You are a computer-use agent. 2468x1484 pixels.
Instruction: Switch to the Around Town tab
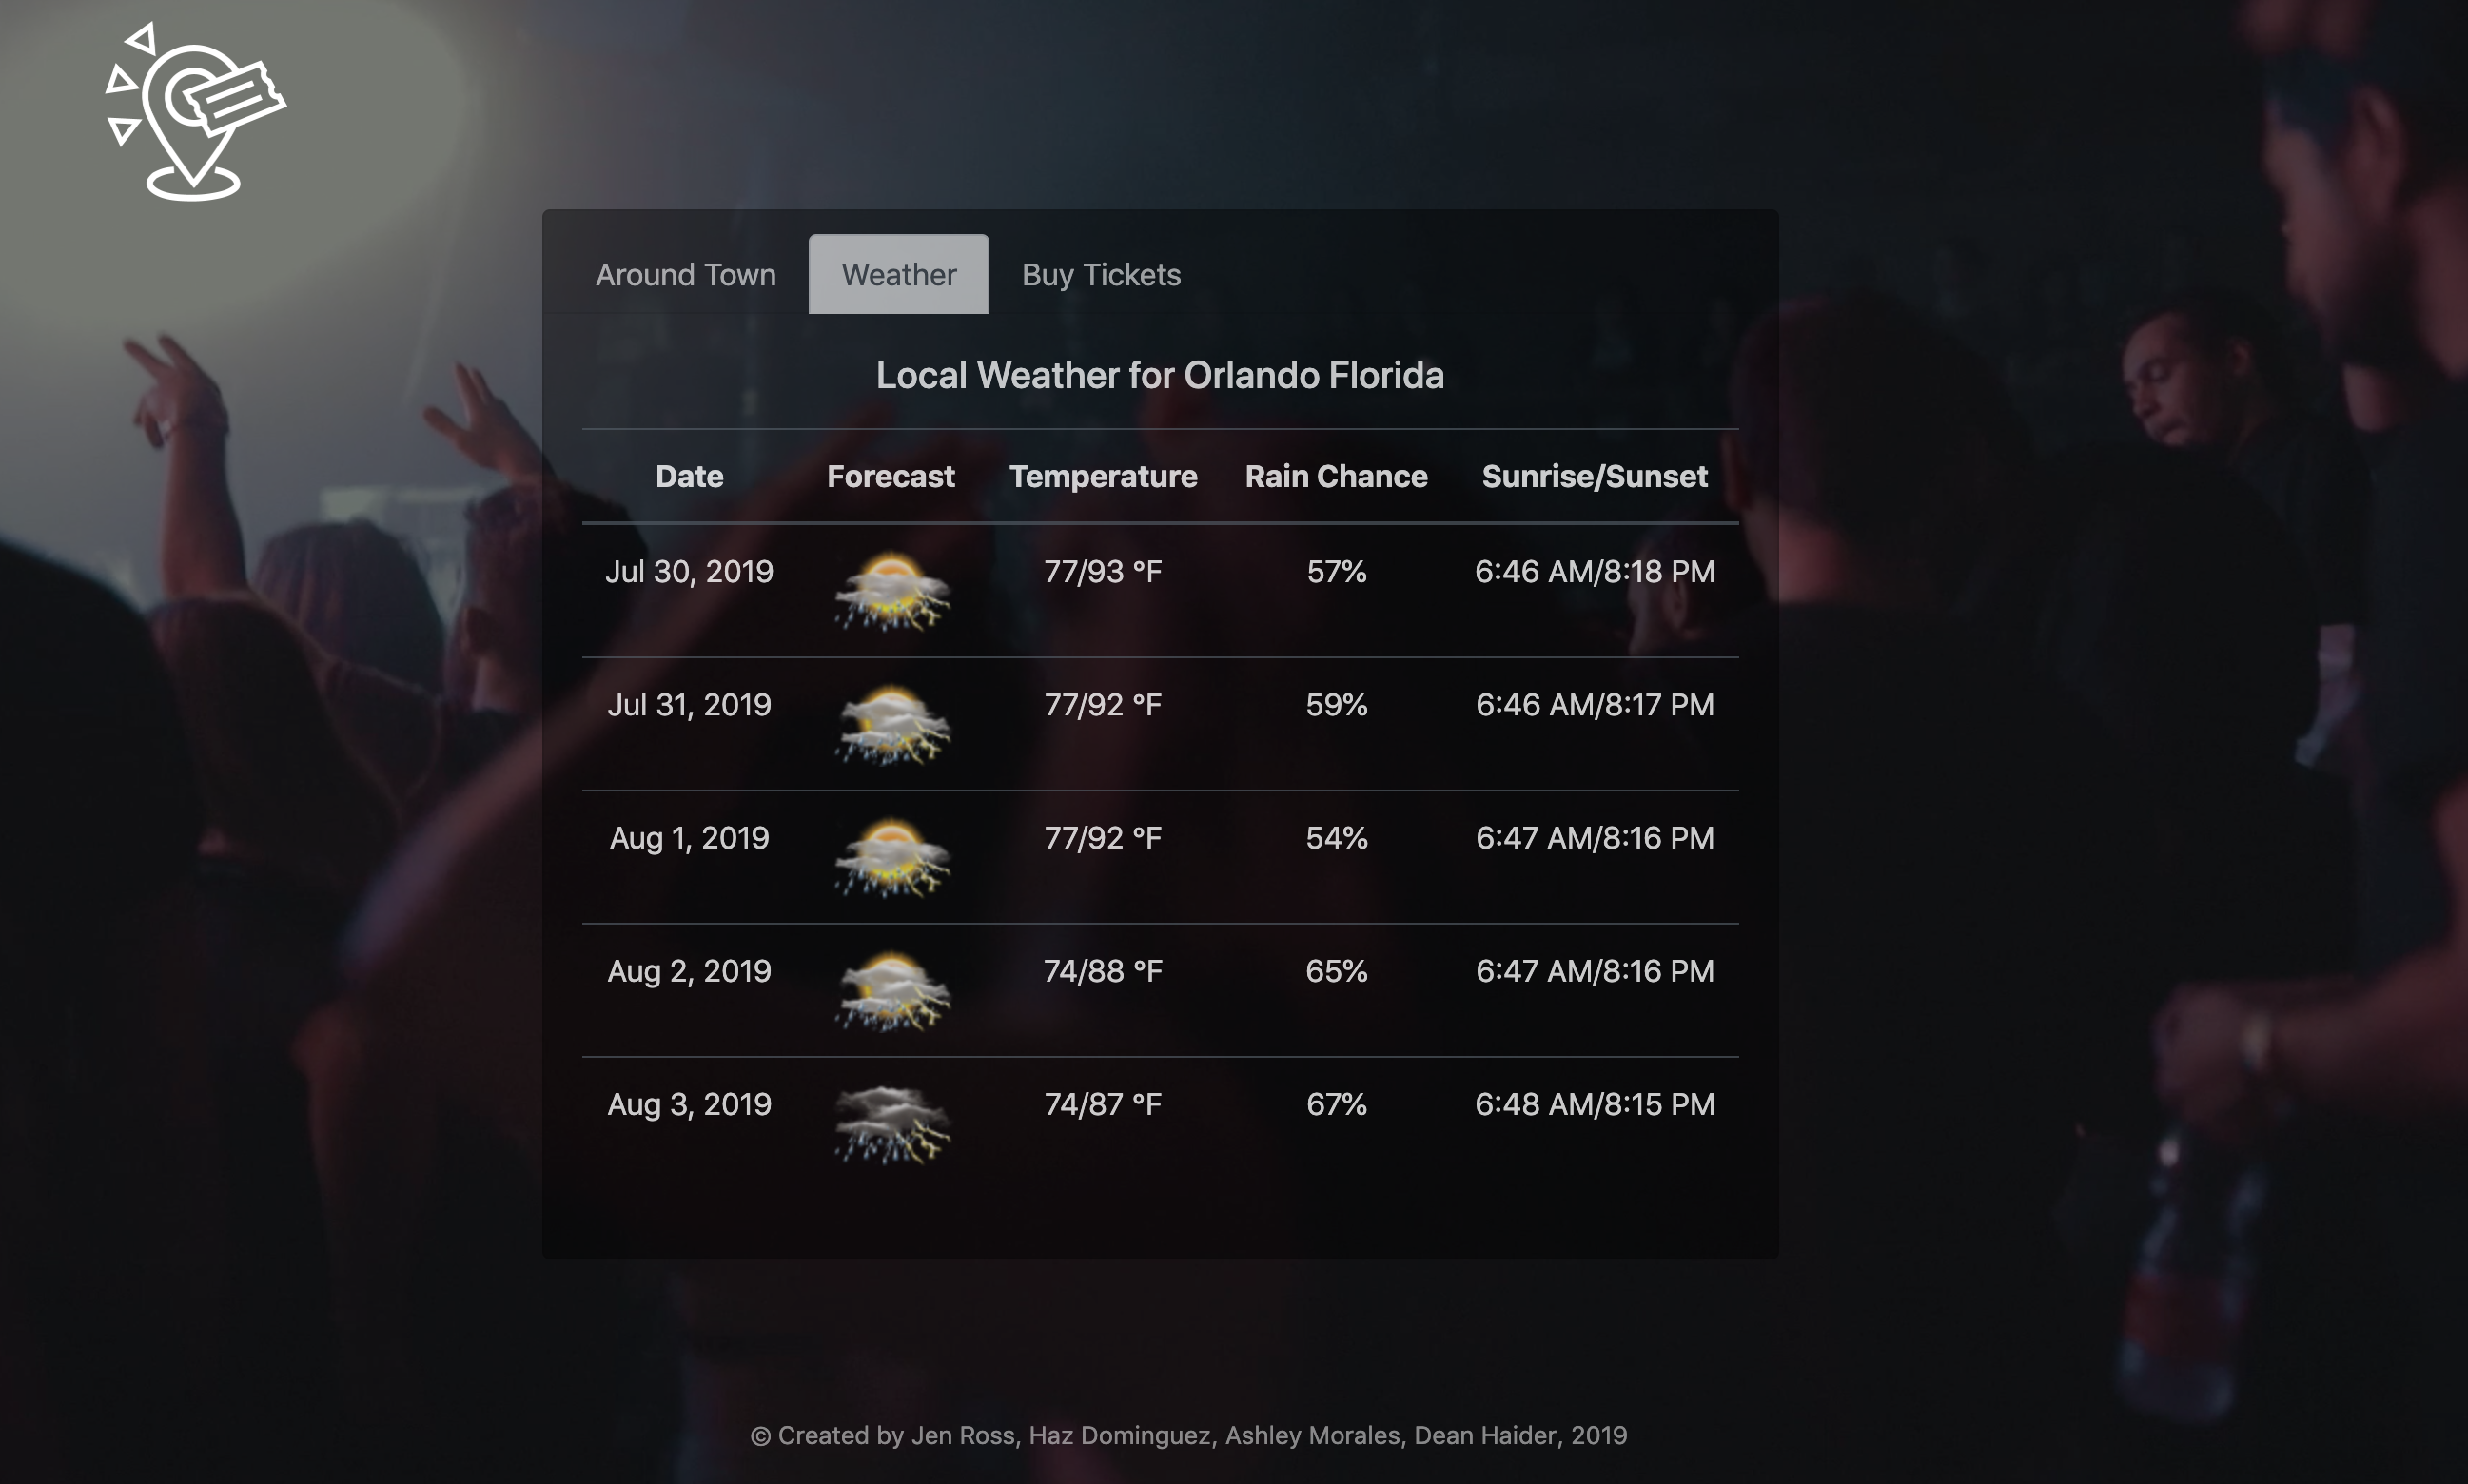(x=685, y=274)
